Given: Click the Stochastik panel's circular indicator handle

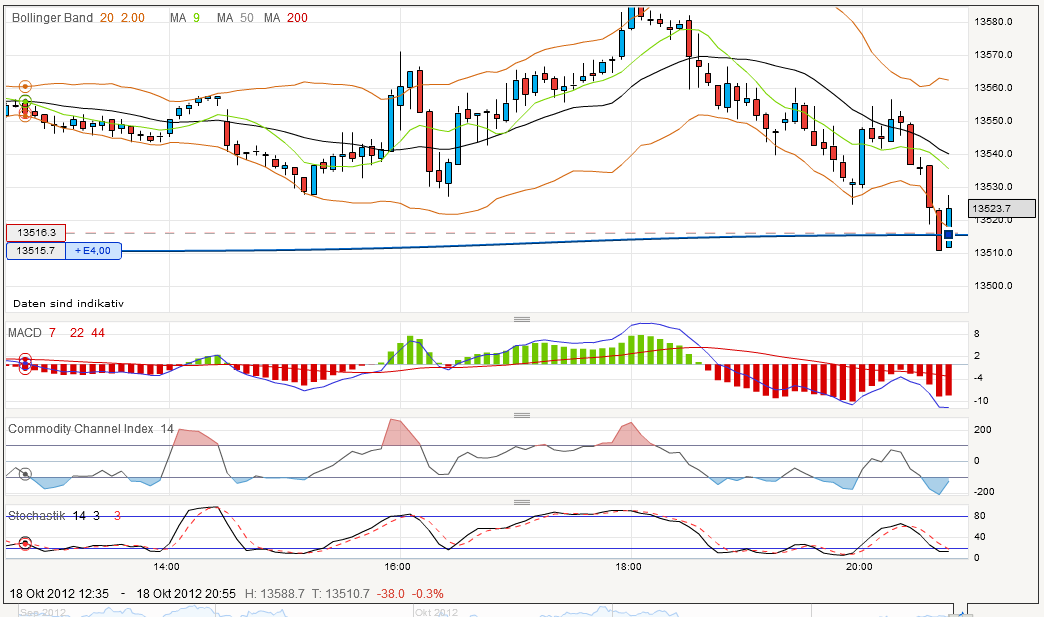Looking at the screenshot, I should pyautogui.click(x=25, y=543).
